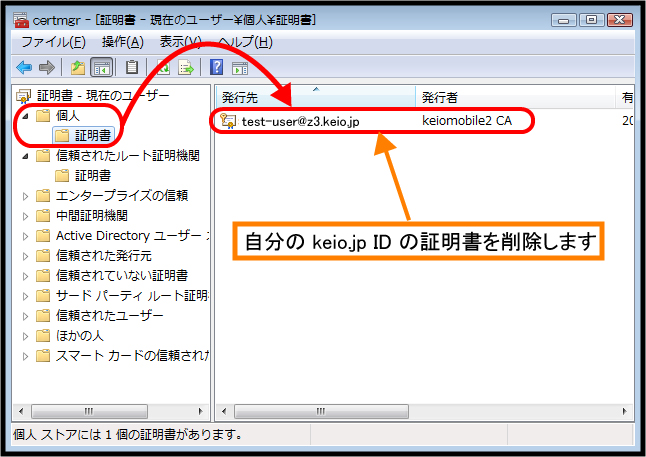Click the blue Help question mark icon

pos(216,67)
